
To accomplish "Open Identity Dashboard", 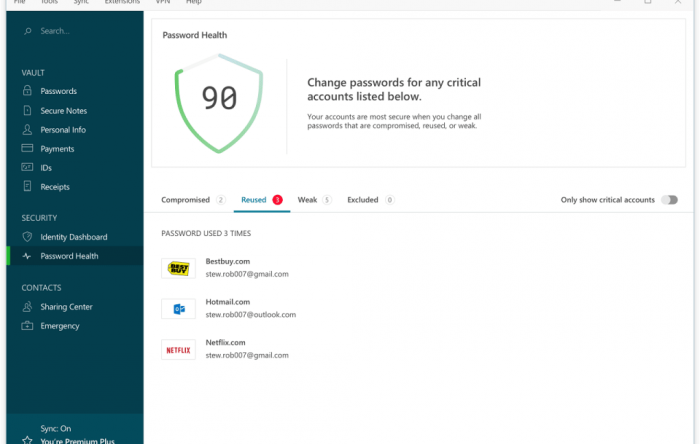I will click(x=75, y=237).
